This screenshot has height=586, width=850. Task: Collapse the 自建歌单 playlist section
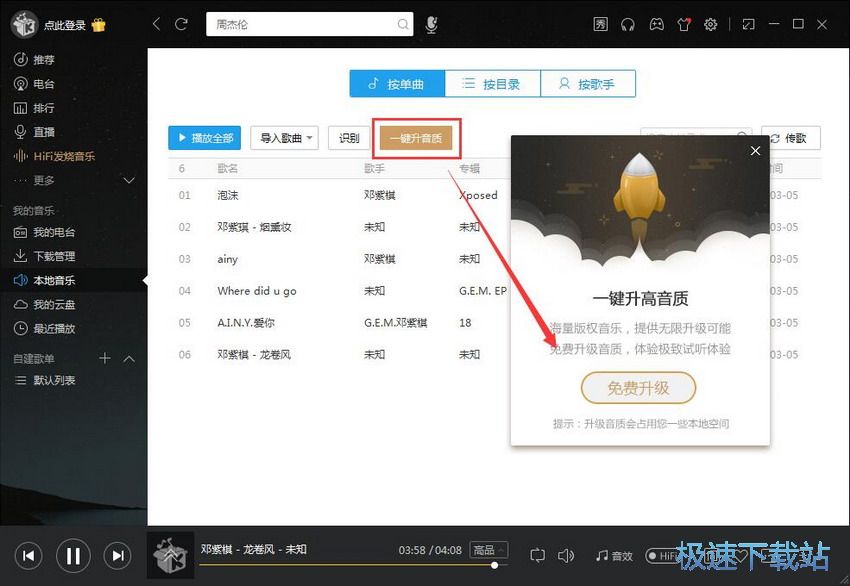[129, 359]
